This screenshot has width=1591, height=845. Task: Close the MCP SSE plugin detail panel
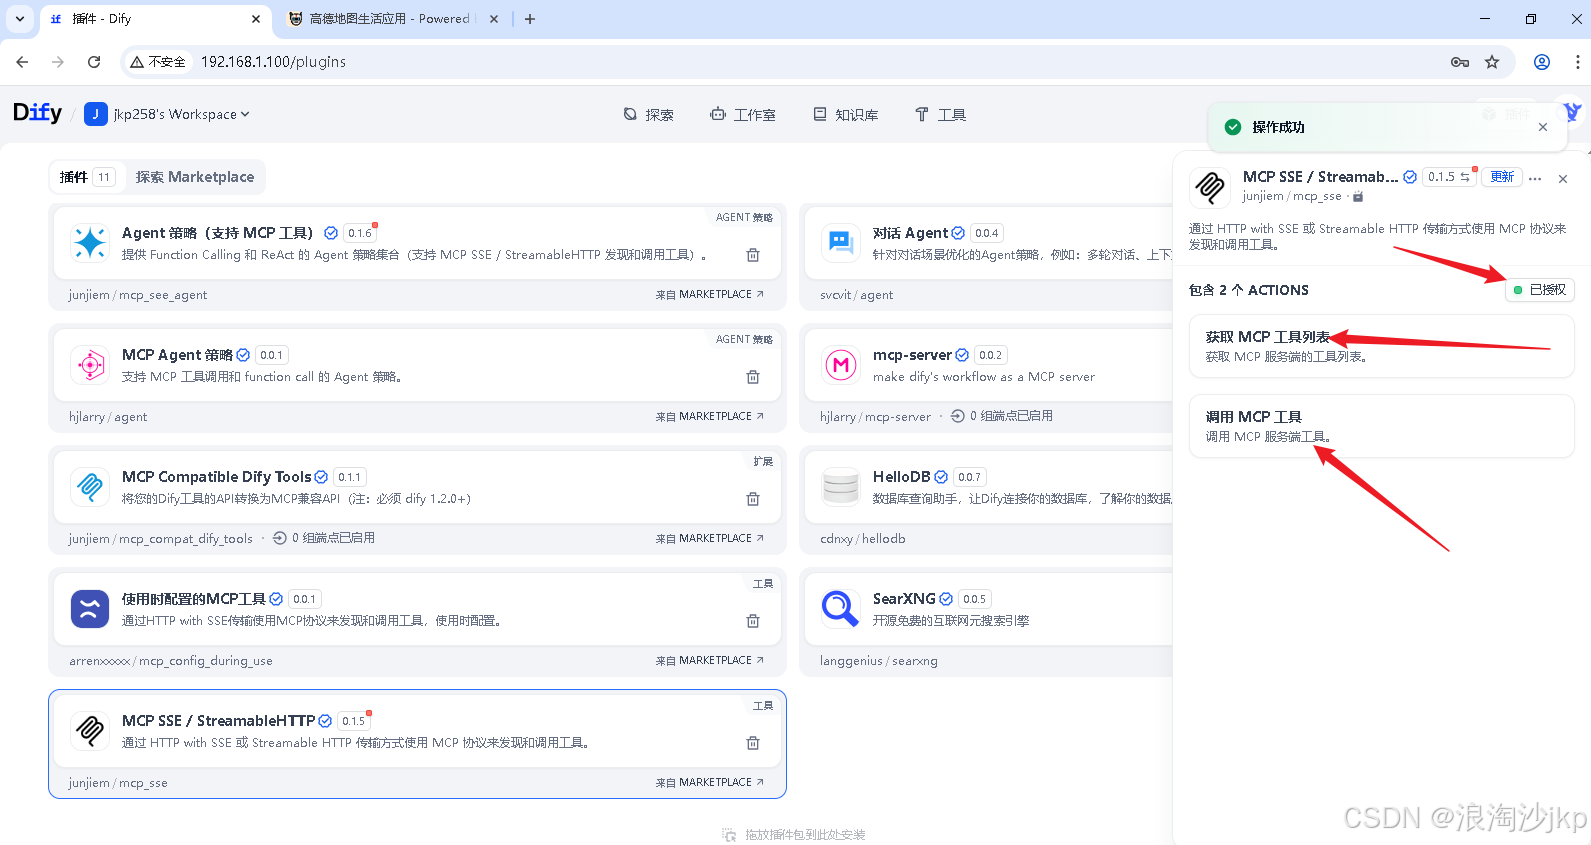click(x=1563, y=179)
